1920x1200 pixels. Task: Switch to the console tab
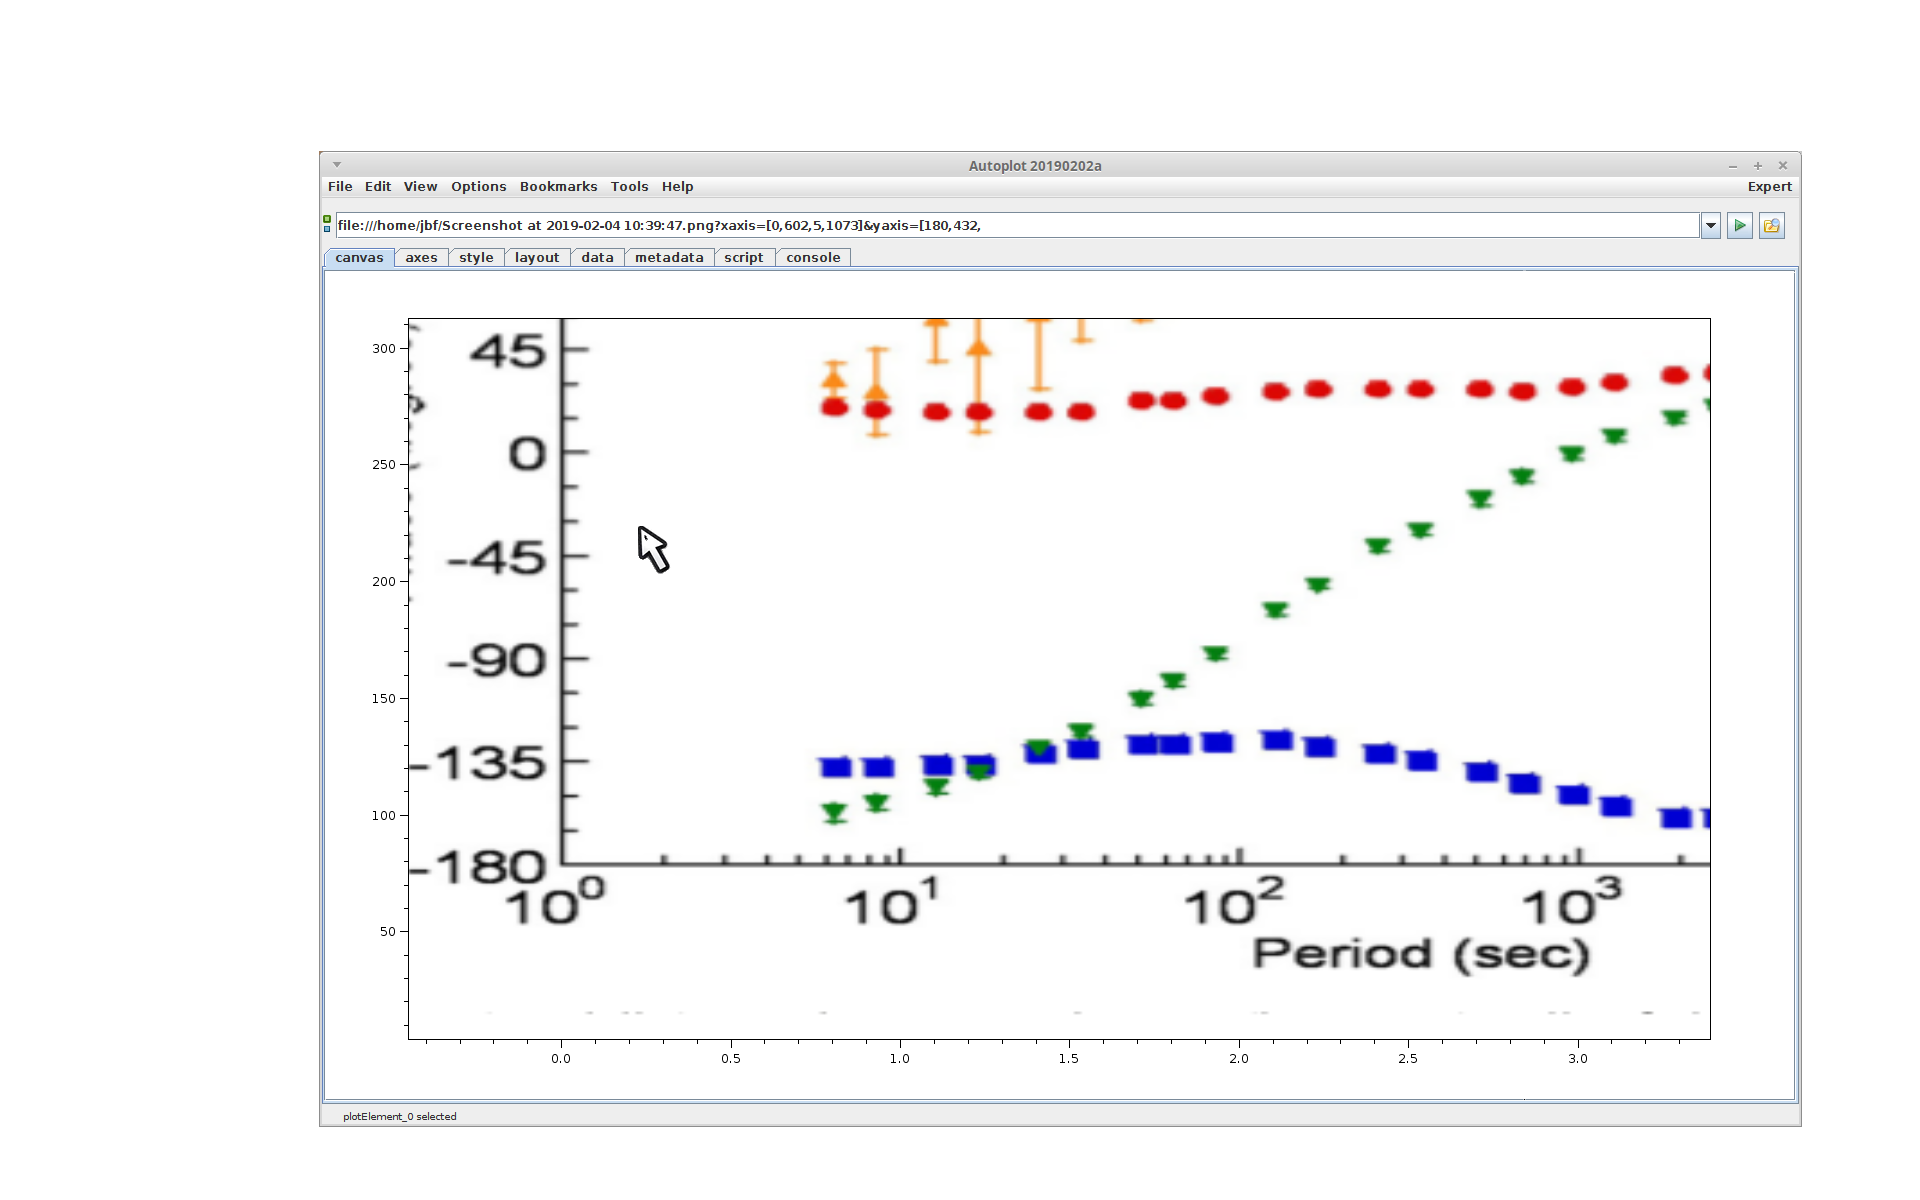click(813, 258)
